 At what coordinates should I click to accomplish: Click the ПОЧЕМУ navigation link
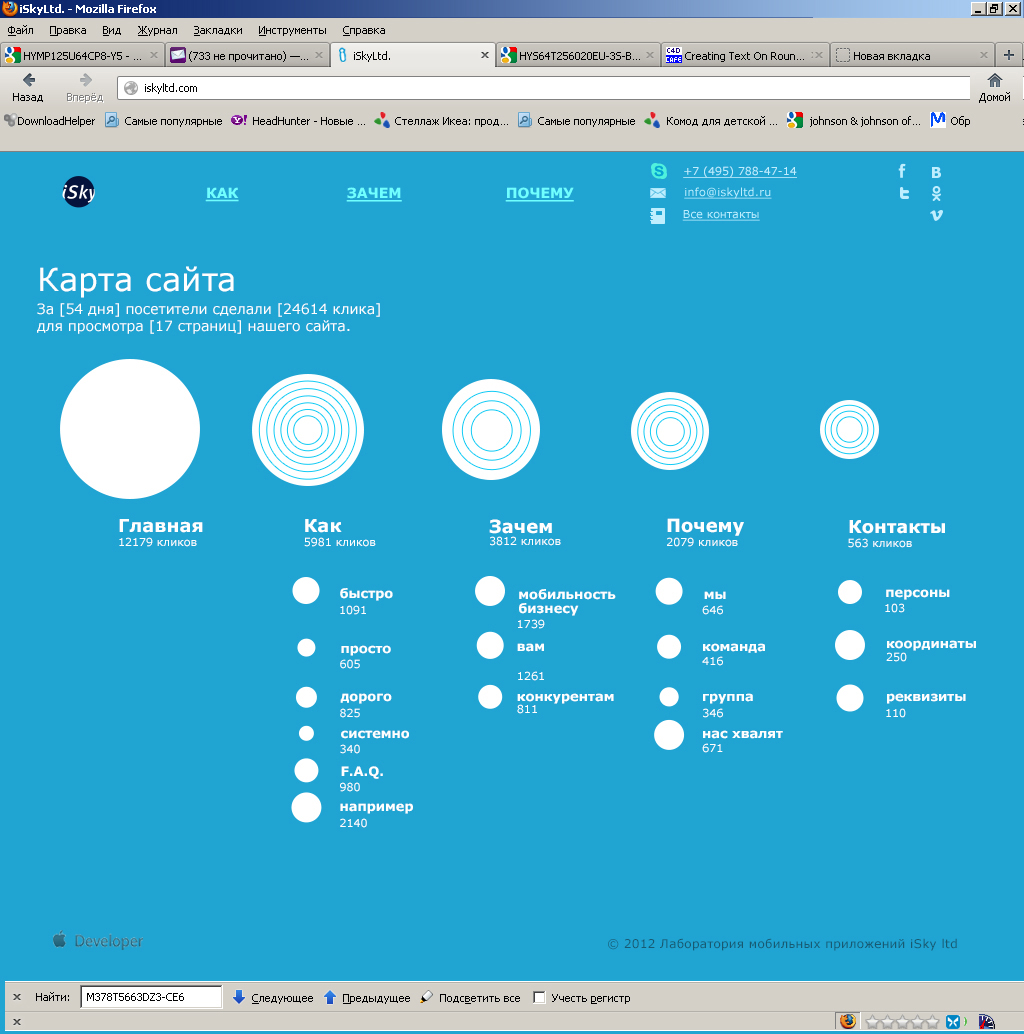[539, 193]
